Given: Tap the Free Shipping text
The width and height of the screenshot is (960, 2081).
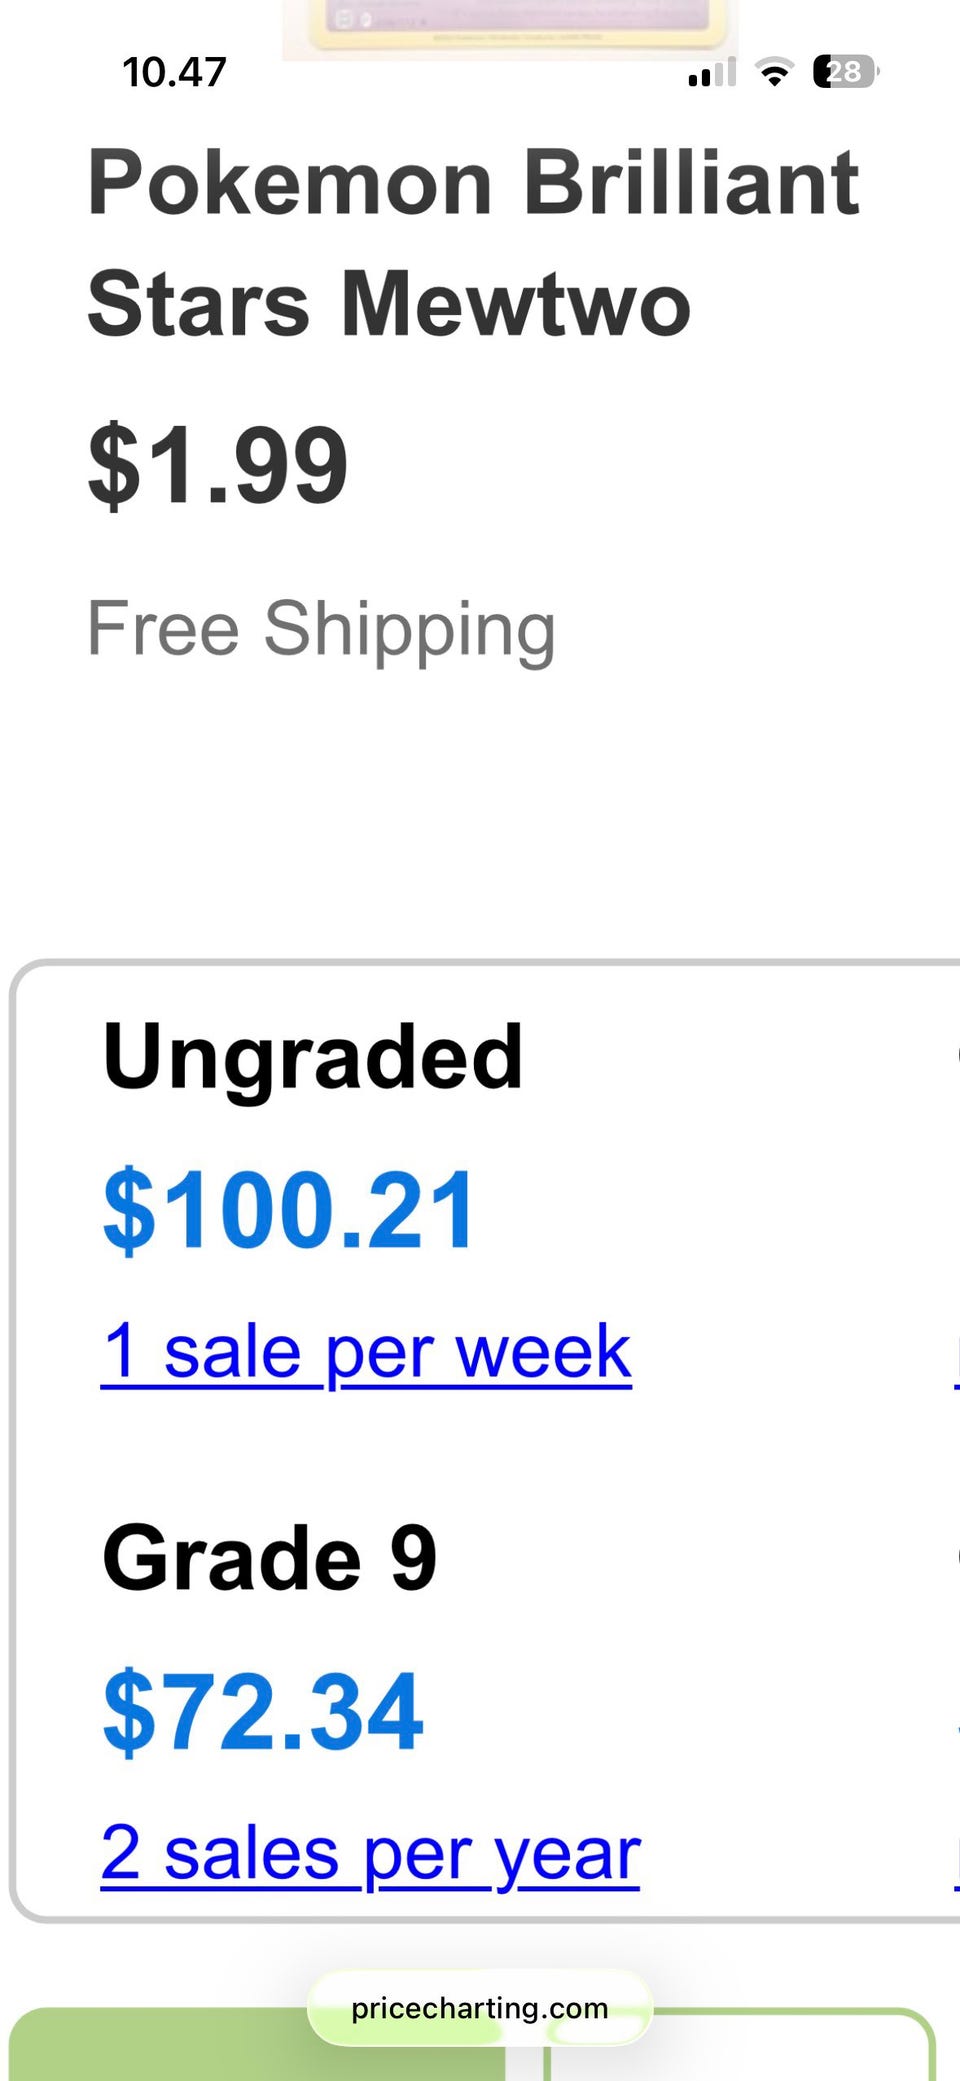Looking at the screenshot, I should [x=321, y=629].
